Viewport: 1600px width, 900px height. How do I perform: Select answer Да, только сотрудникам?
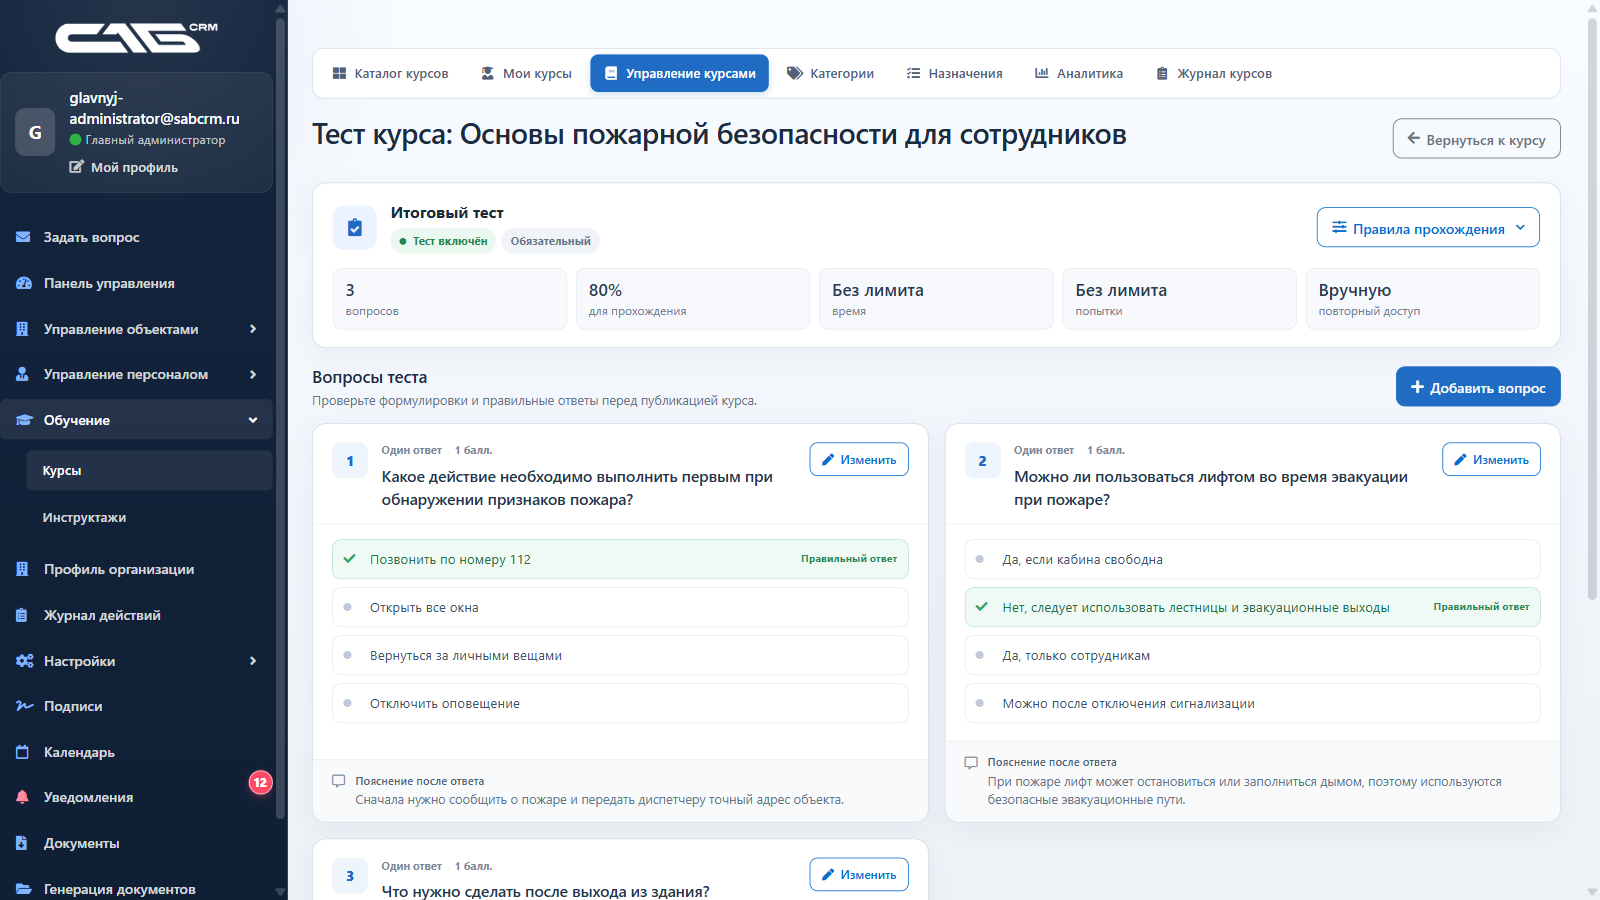(x=1252, y=655)
